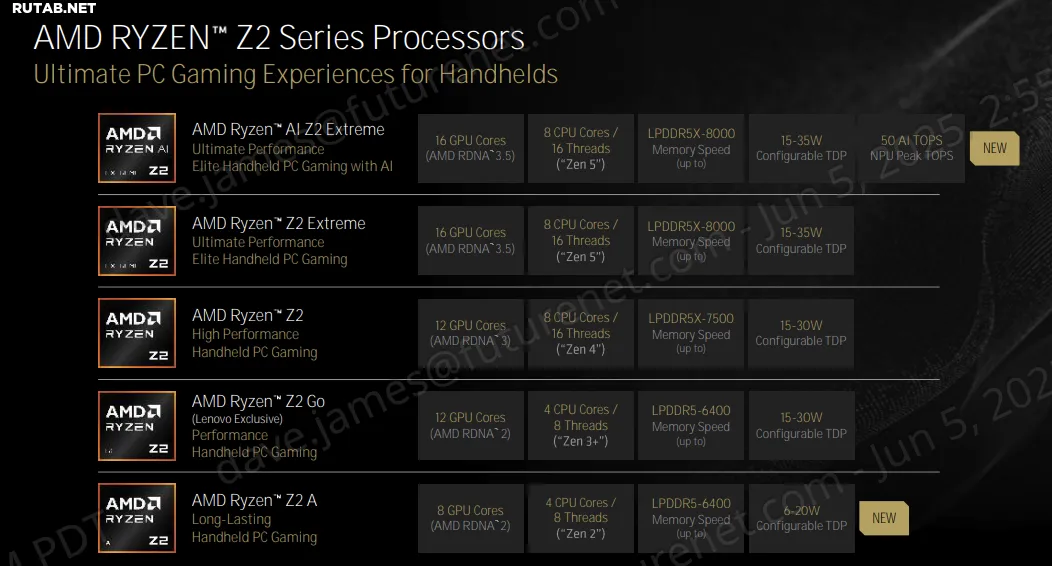
Task: Click the Z2 Series Processors main heading
Action: [279, 37]
